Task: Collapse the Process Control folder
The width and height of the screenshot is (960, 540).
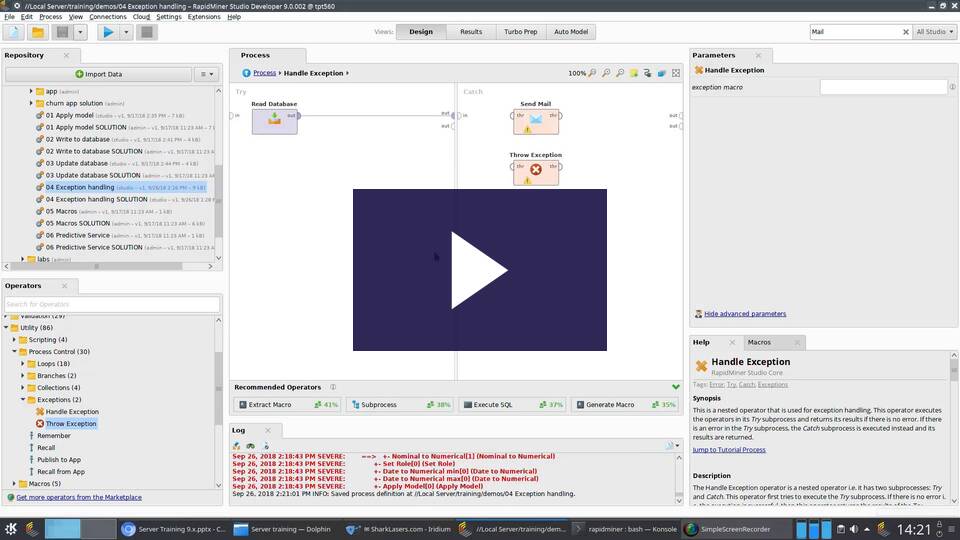Action: (15, 351)
